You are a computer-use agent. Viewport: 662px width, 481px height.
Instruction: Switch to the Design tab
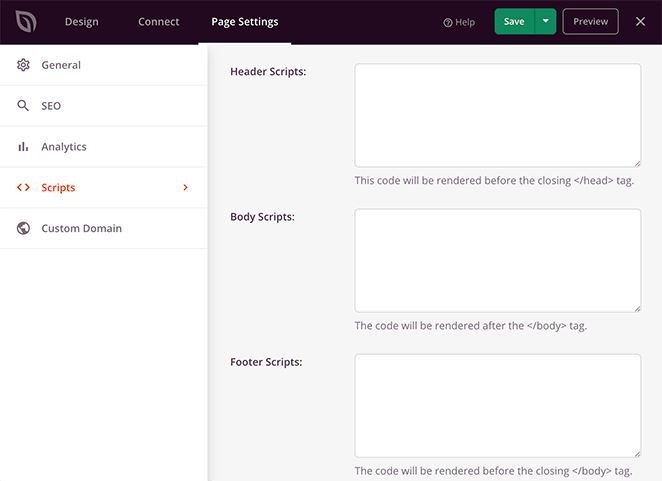[81, 22]
